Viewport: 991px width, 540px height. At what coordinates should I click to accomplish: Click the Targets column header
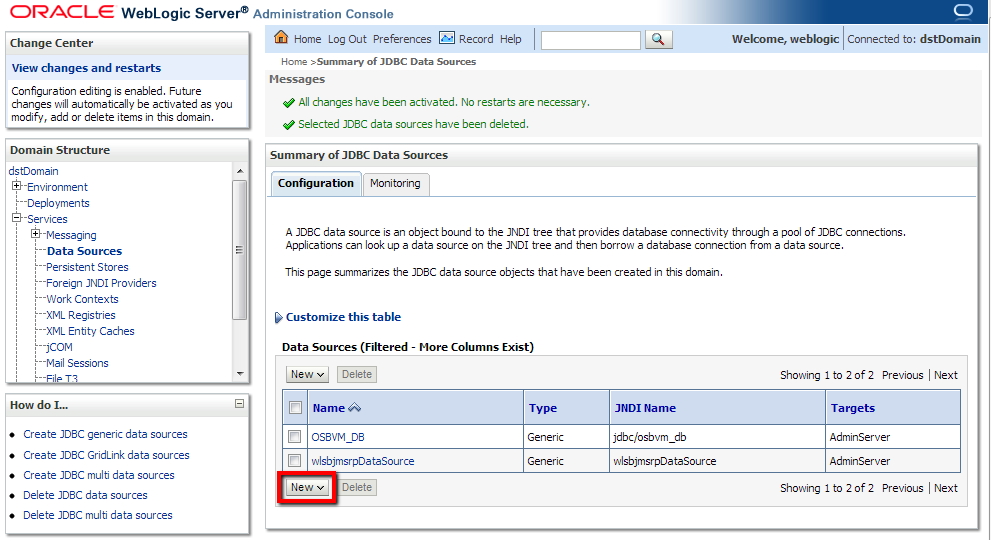coord(853,408)
